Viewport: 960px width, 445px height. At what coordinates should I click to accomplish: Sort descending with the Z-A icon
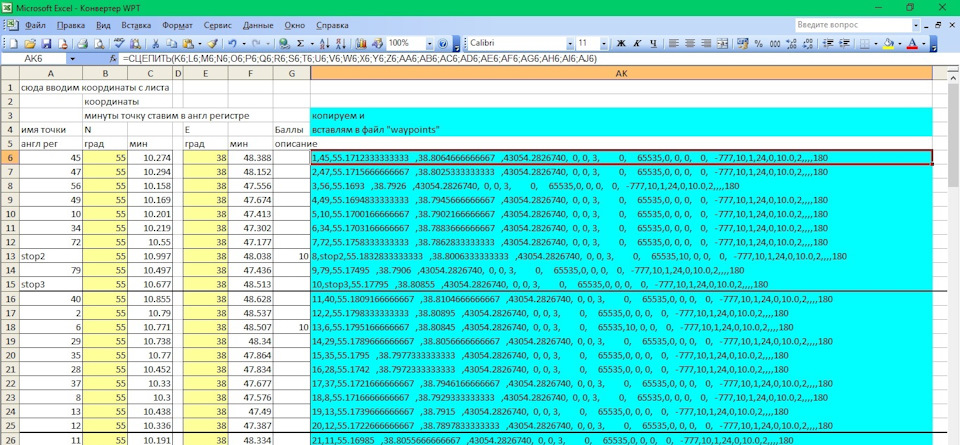(x=341, y=44)
